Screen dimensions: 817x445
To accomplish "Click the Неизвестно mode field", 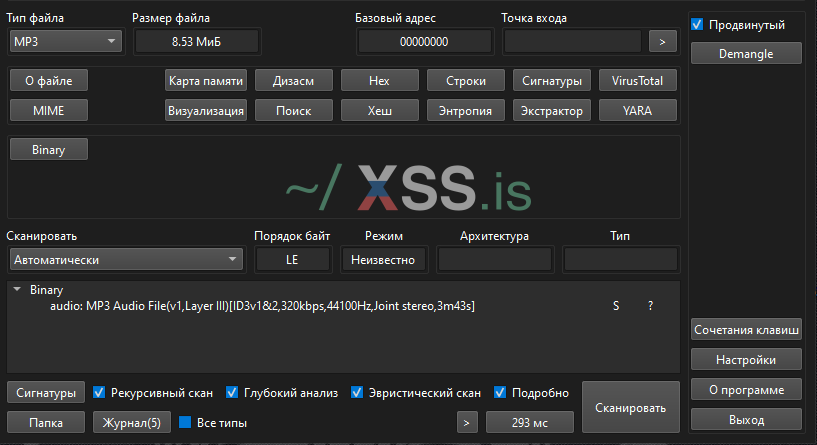I will click(383, 259).
